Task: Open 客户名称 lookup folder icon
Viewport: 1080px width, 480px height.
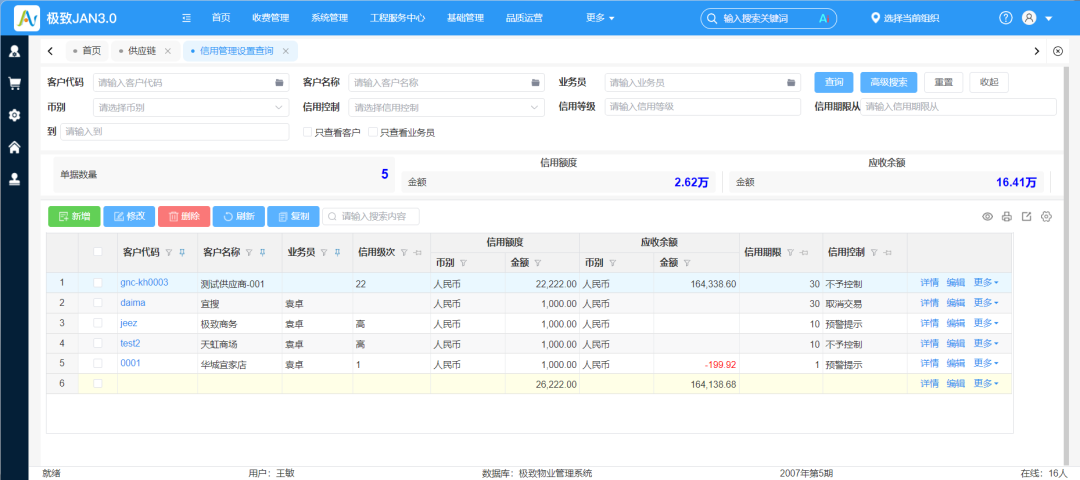Action: point(535,83)
